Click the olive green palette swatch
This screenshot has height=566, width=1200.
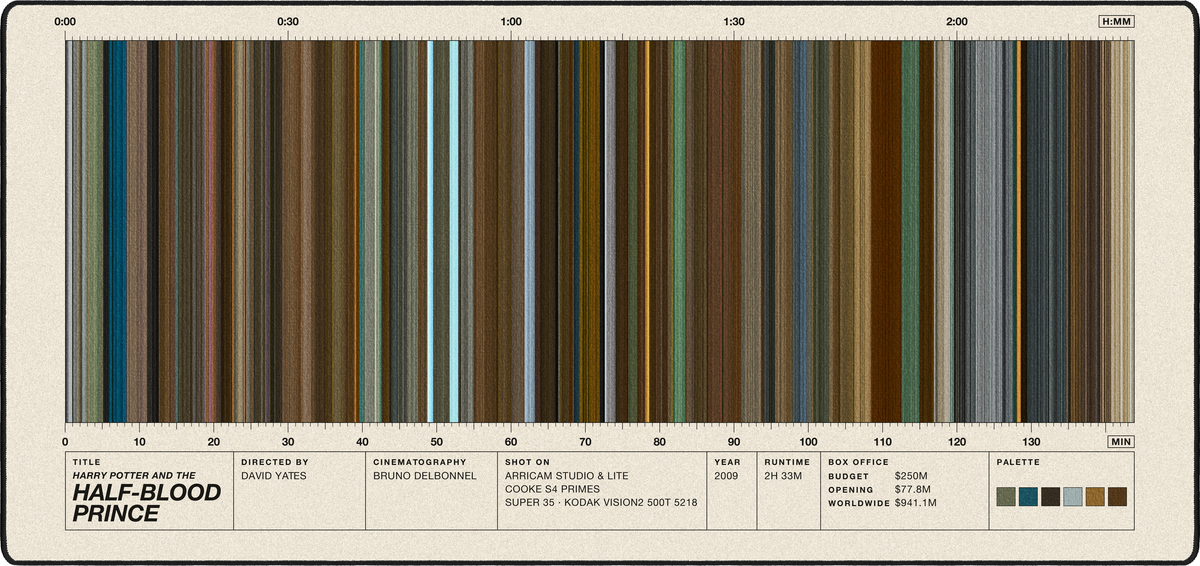(1006, 496)
